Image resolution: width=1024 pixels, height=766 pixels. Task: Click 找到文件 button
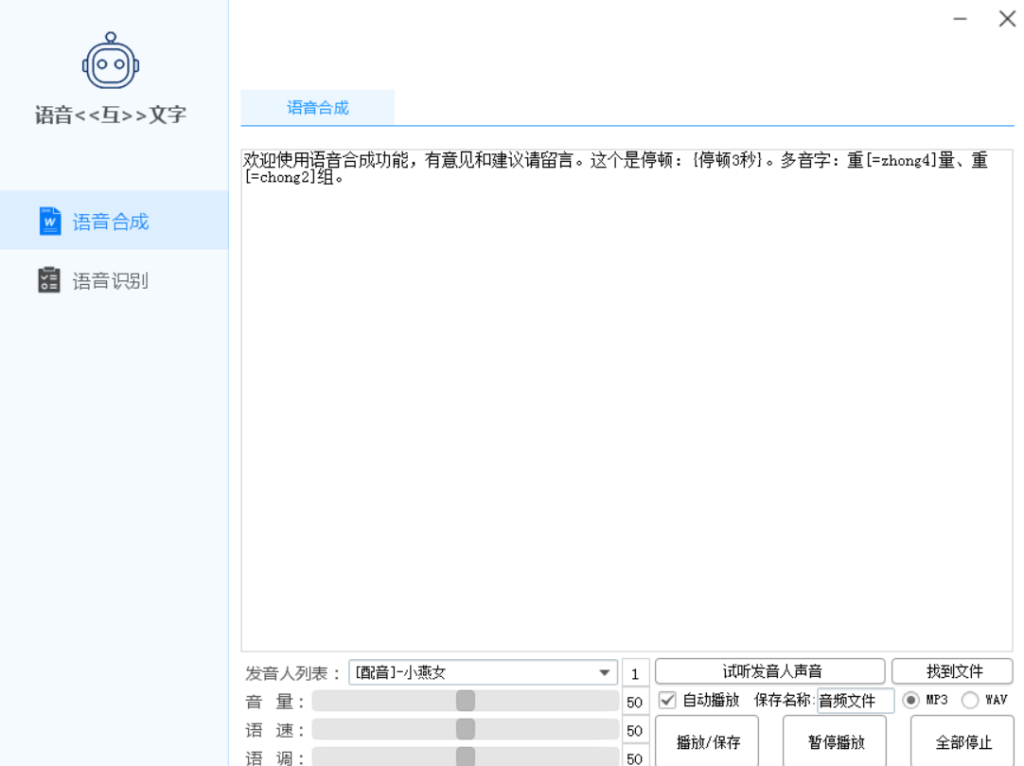(953, 671)
